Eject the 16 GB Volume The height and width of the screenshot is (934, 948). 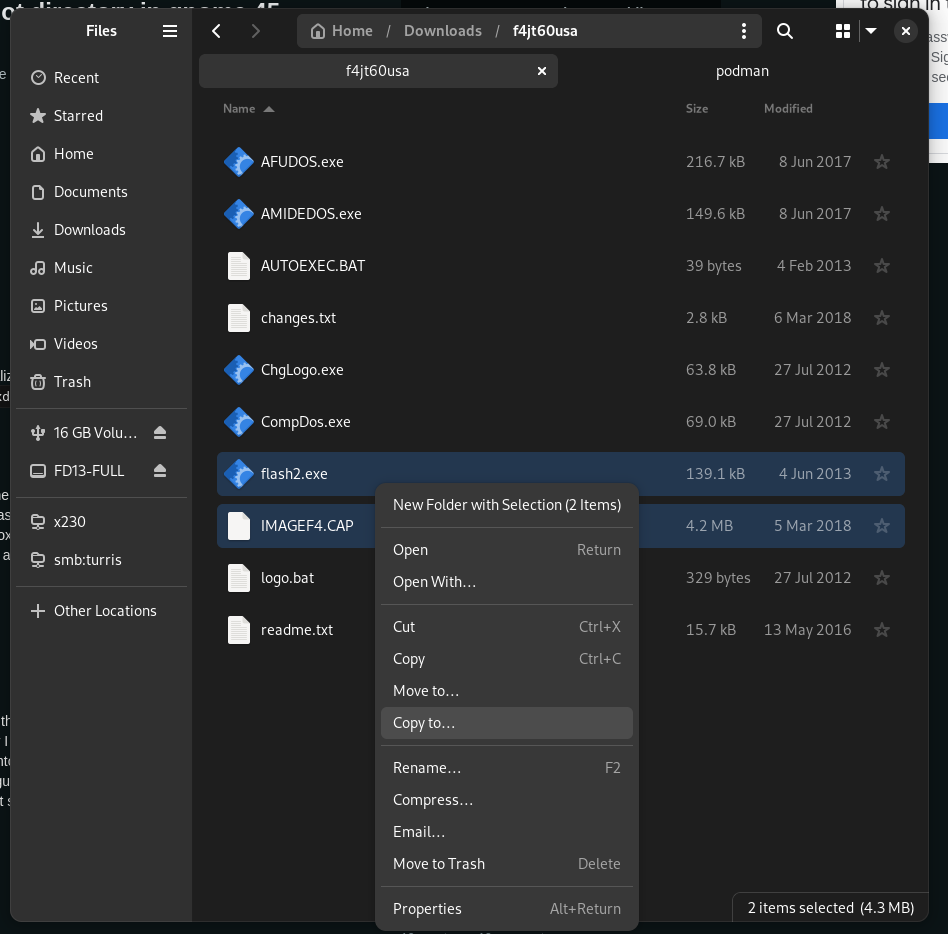pyautogui.click(x=160, y=433)
